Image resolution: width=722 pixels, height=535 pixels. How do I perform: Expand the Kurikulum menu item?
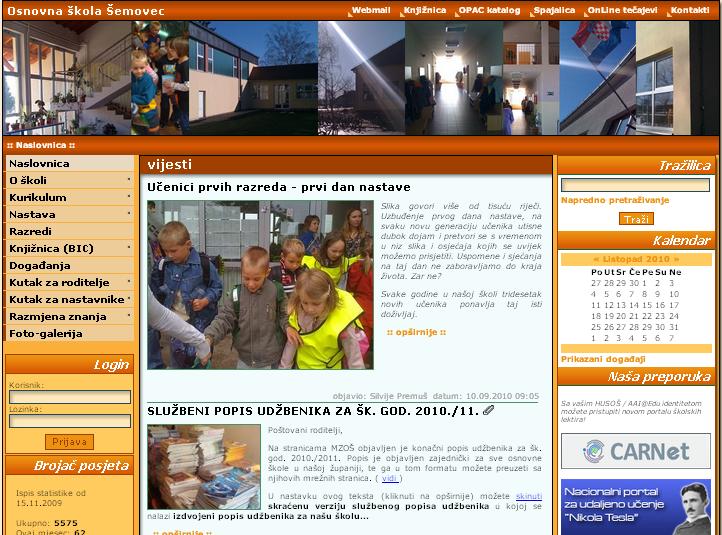pos(70,198)
